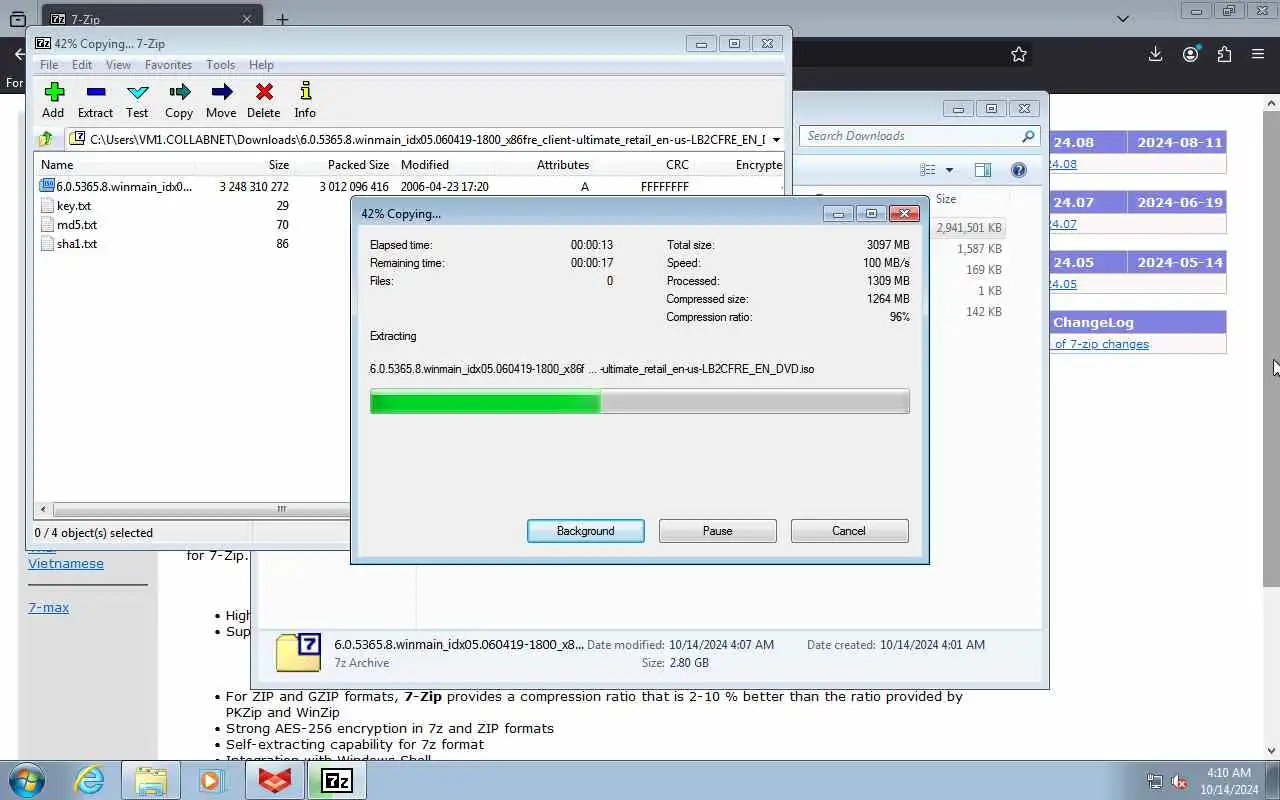Sort by the CRC column header
This screenshot has height=800, width=1280.
pos(677,165)
